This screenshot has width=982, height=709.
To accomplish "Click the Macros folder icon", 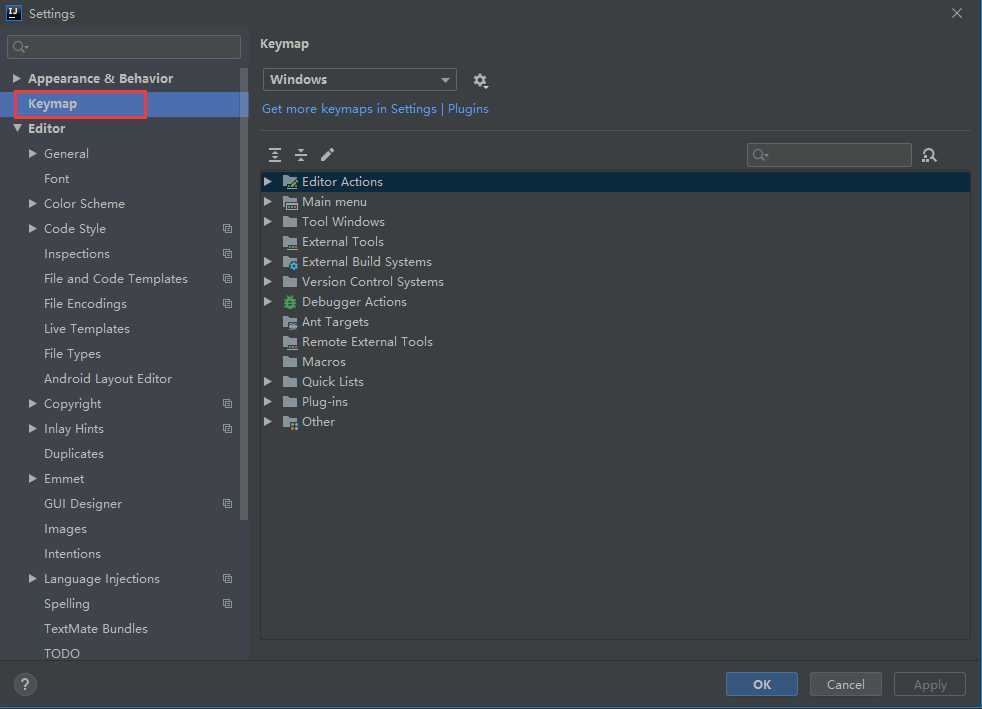I will click(290, 362).
